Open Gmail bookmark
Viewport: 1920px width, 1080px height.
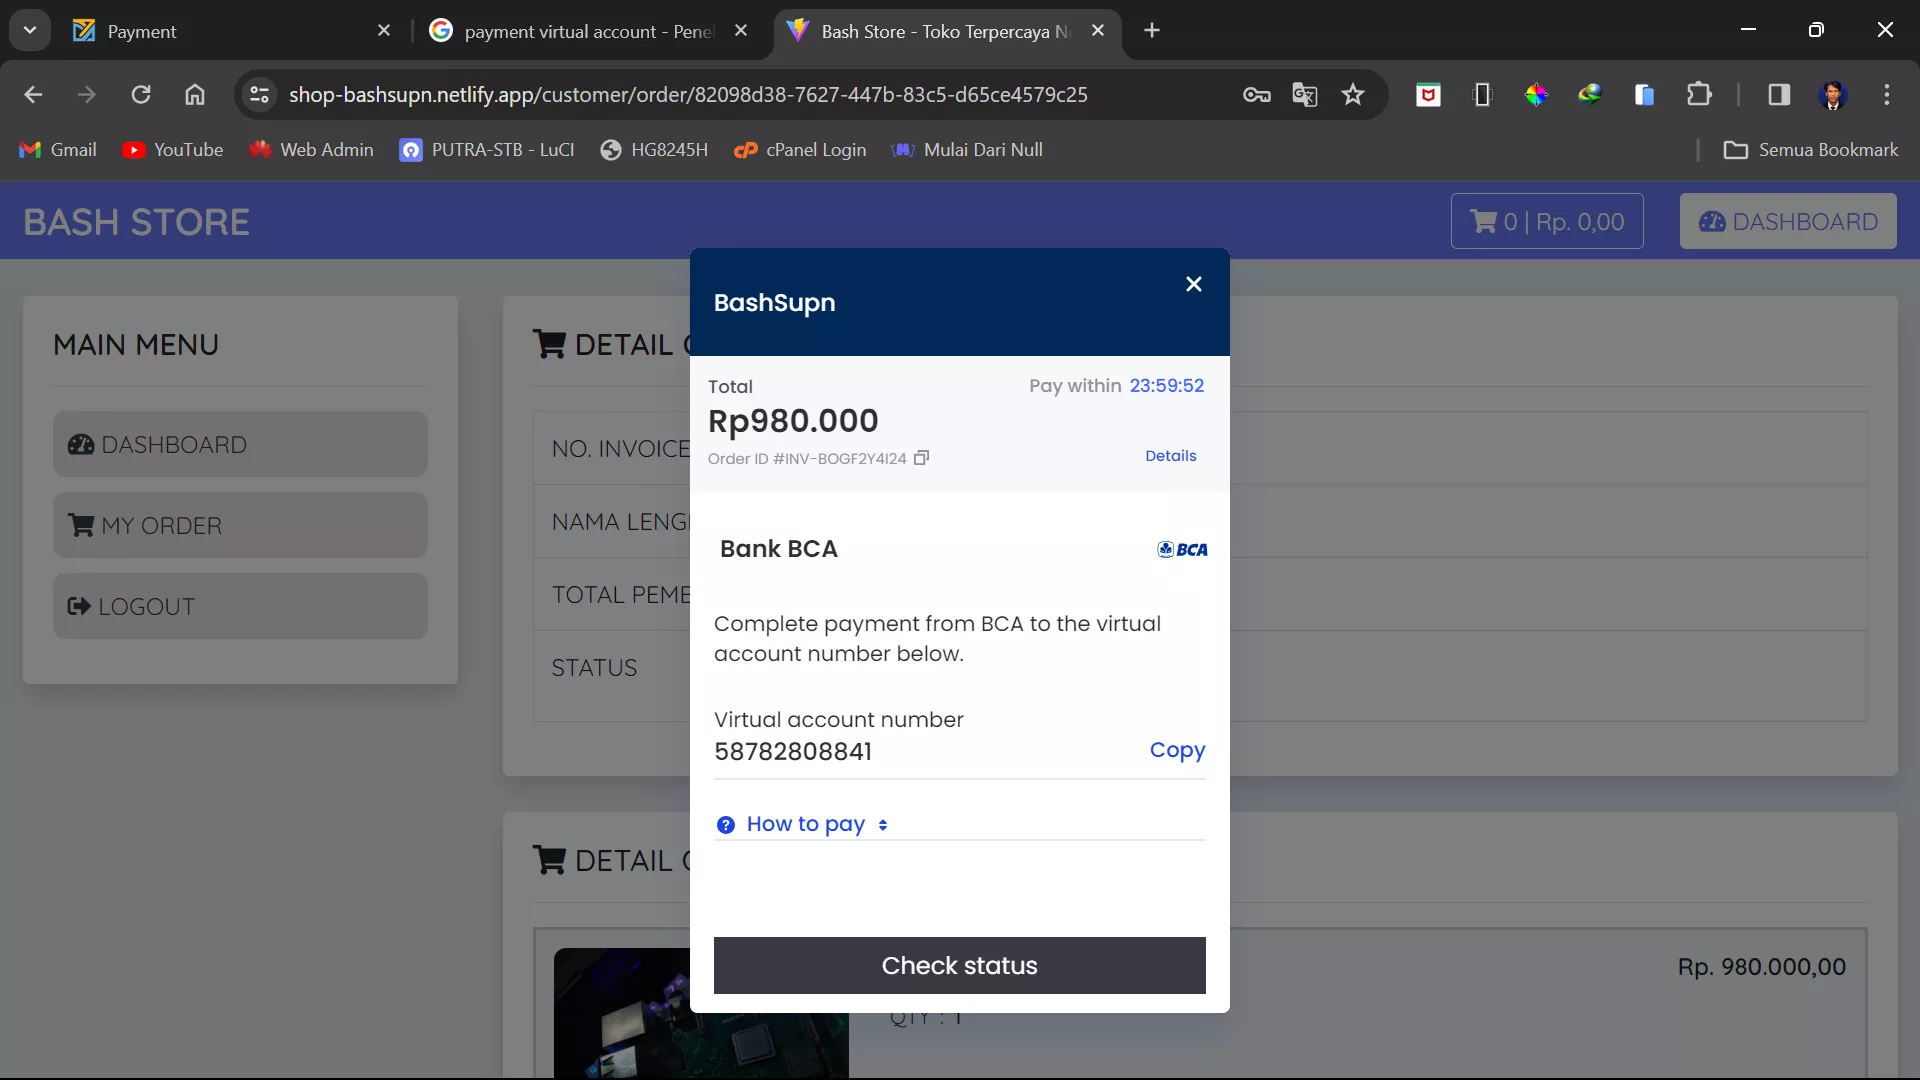58,150
